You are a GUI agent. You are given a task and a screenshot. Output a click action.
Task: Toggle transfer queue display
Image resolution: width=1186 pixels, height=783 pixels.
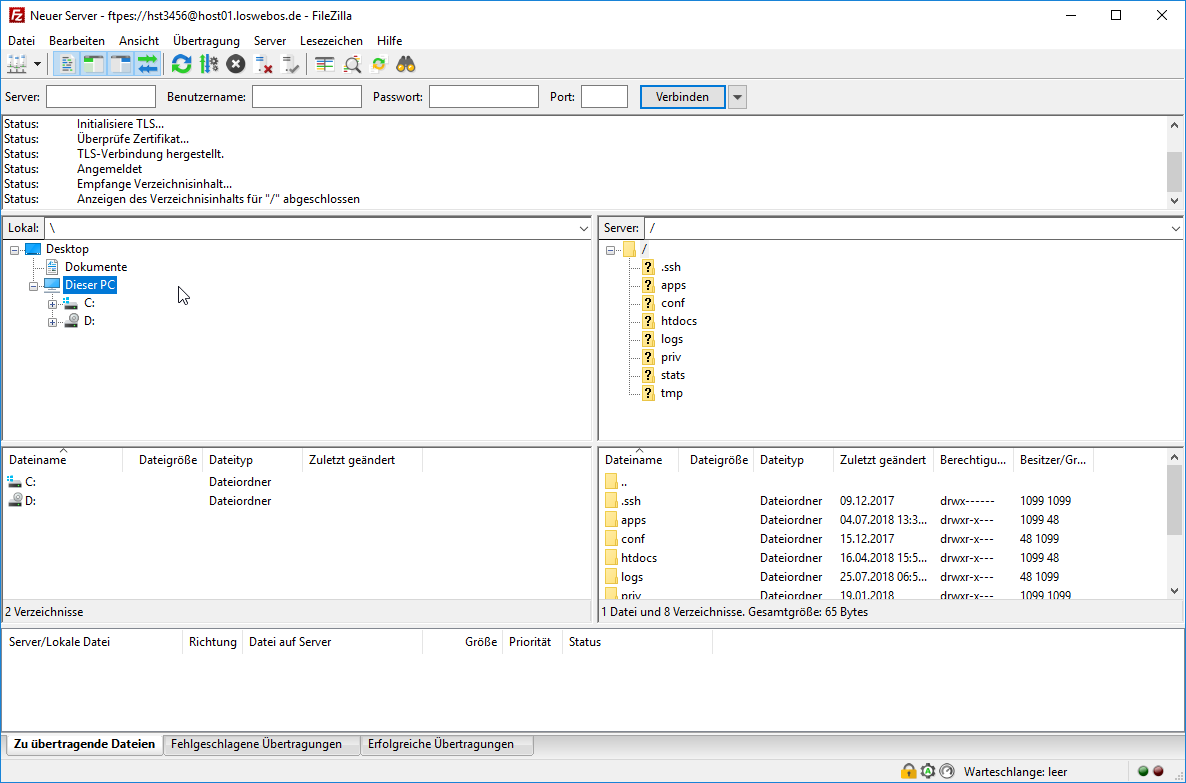[148, 64]
